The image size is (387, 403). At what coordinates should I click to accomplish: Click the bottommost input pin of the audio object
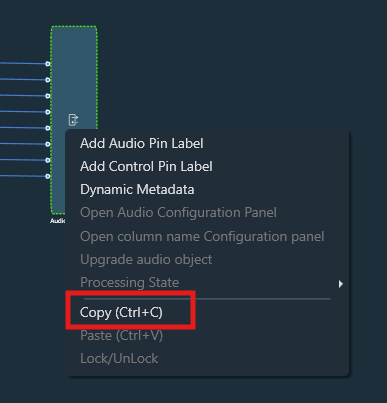tap(48, 176)
